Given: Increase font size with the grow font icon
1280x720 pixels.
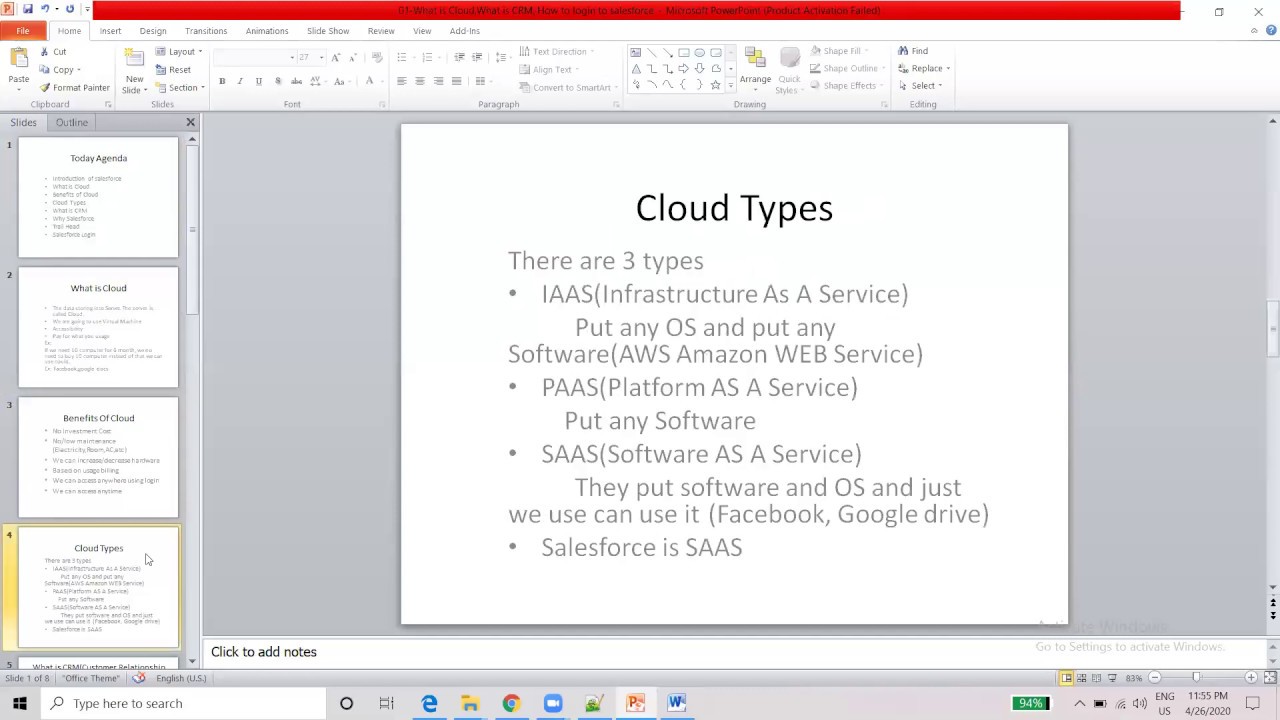Looking at the screenshot, I should click(335, 57).
